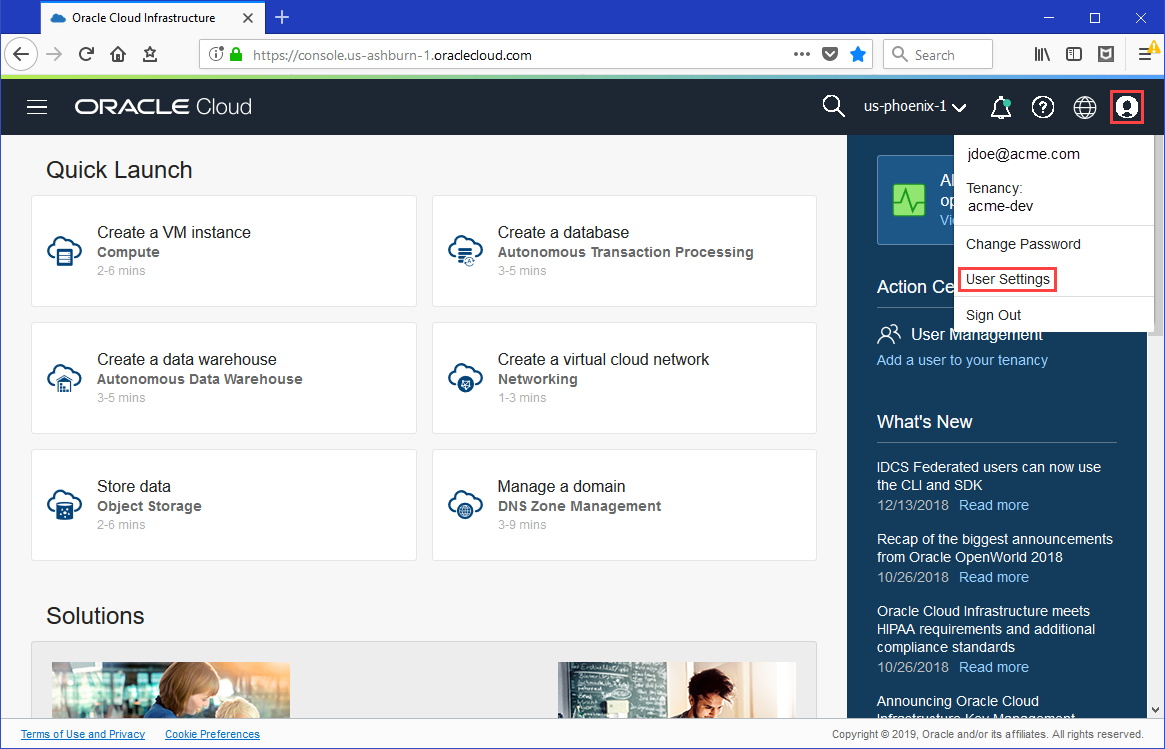Open the help question mark icon
The height and width of the screenshot is (749, 1165).
(1042, 107)
